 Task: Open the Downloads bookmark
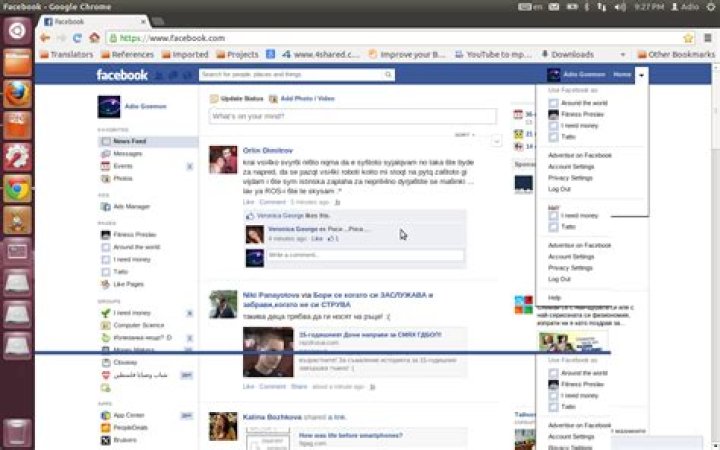pyautogui.click(x=568, y=54)
